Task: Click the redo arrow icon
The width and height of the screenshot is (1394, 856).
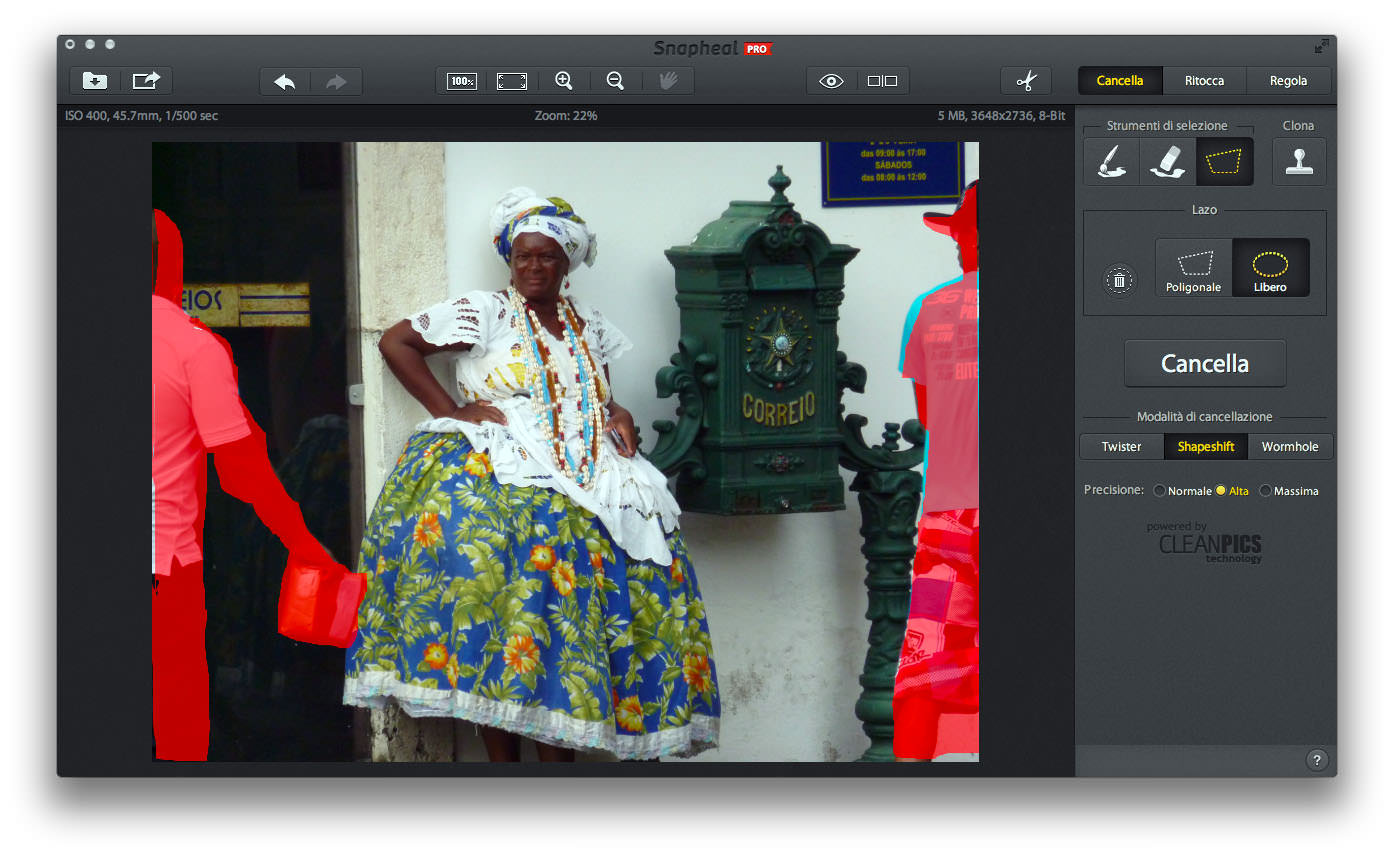Action: tap(336, 81)
